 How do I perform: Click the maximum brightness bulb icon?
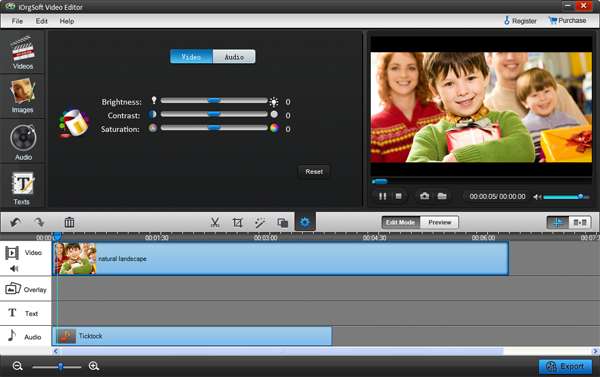coord(274,101)
